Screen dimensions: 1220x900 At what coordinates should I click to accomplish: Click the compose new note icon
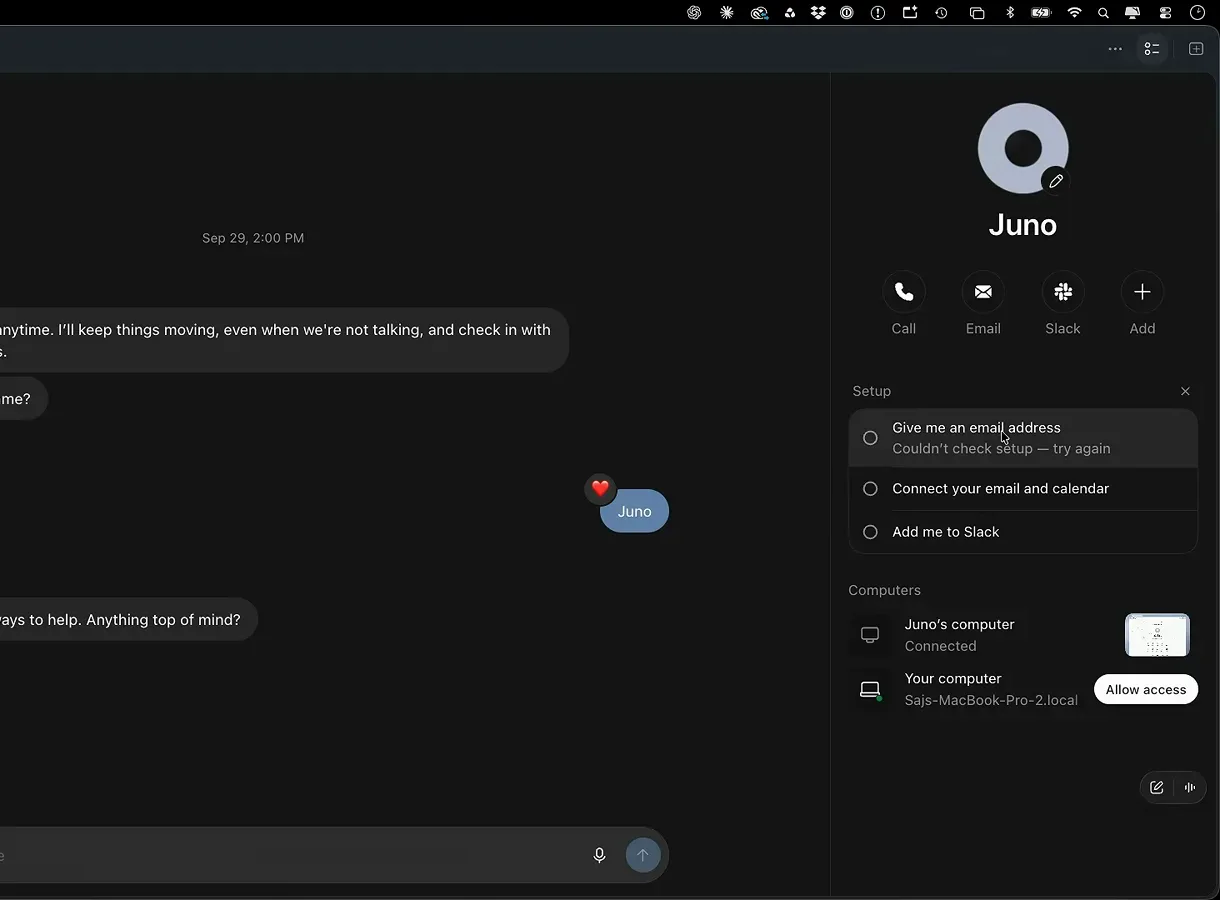[1156, 787]
